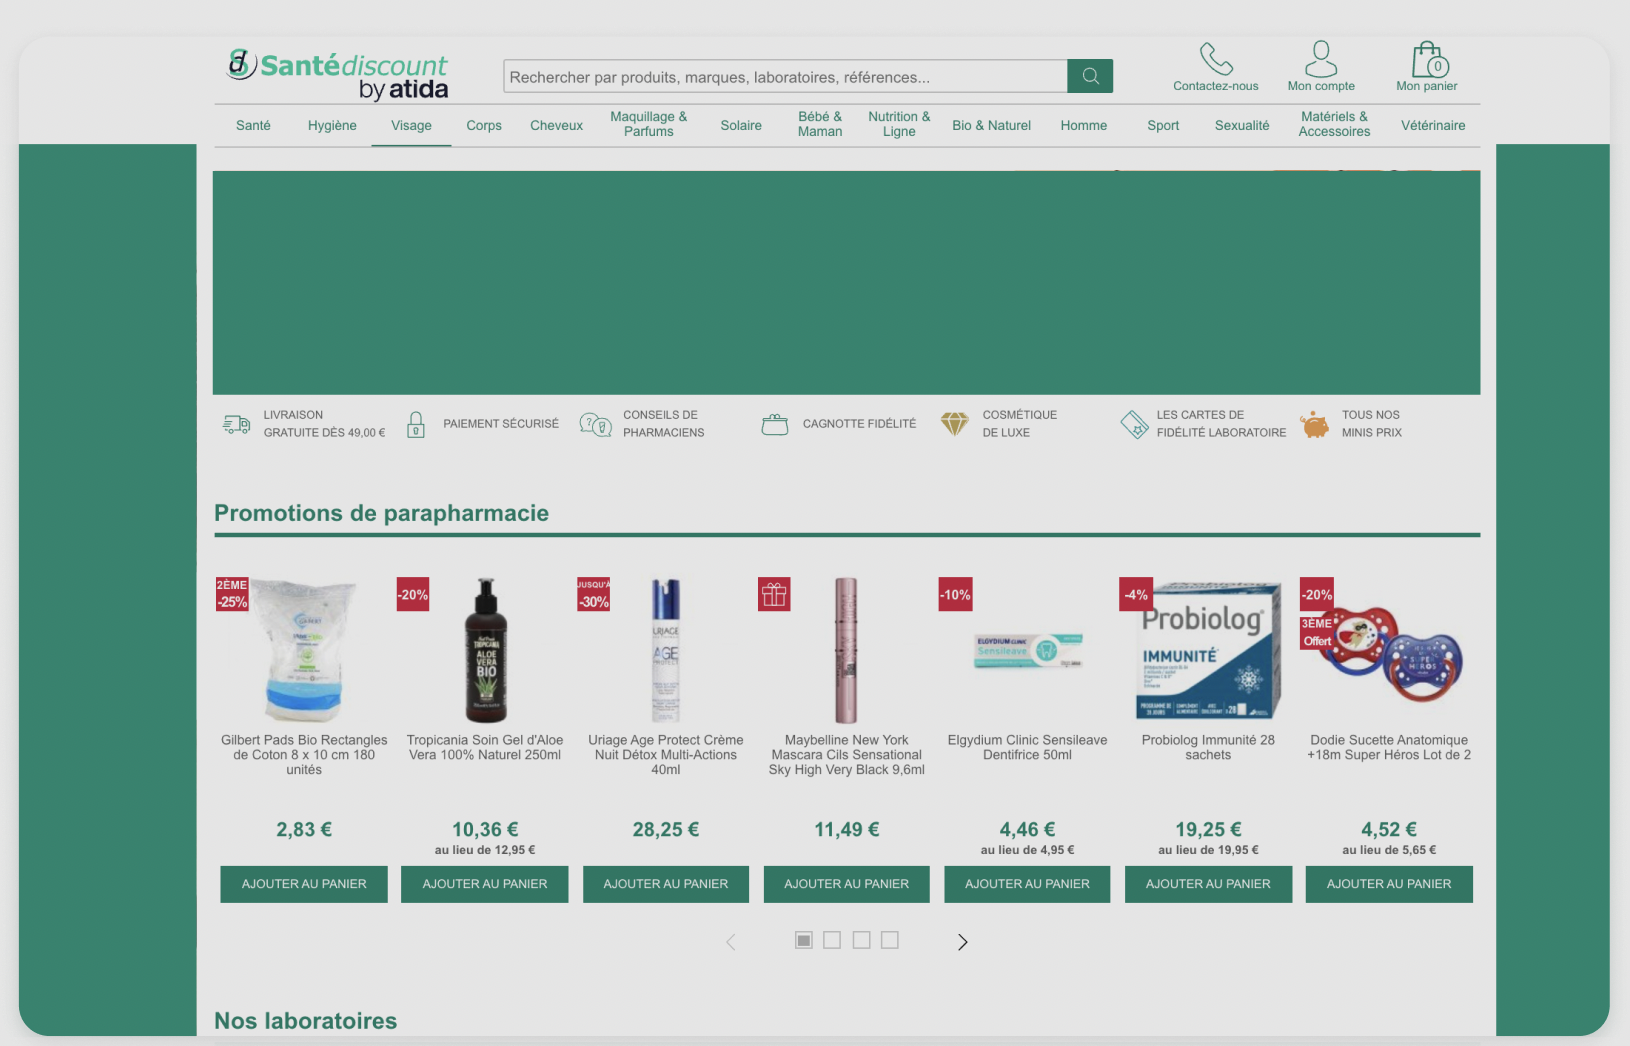Add Dodie Sucette to cart
This screenshot has height=1046, width=1630.
click(1389, 884)
